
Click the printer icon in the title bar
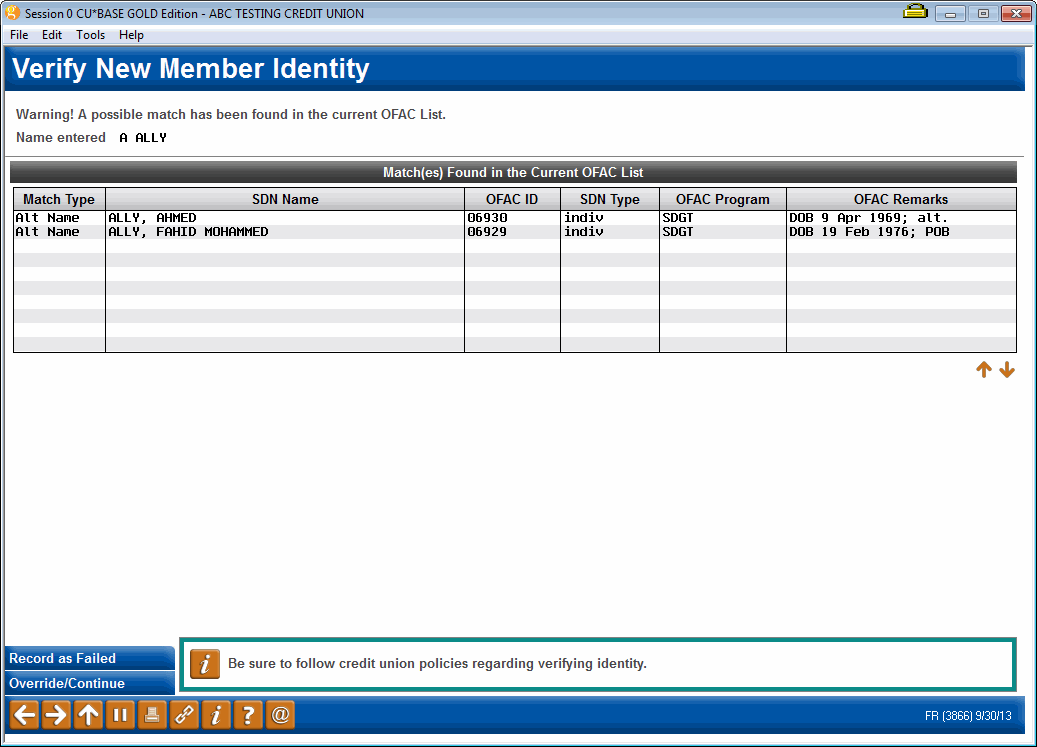coord(914,13)
